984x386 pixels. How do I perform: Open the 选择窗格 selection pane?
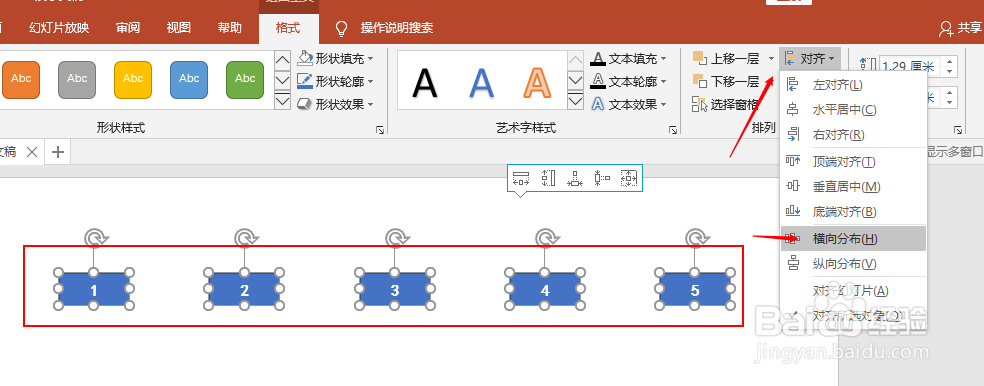click(726, 105)
